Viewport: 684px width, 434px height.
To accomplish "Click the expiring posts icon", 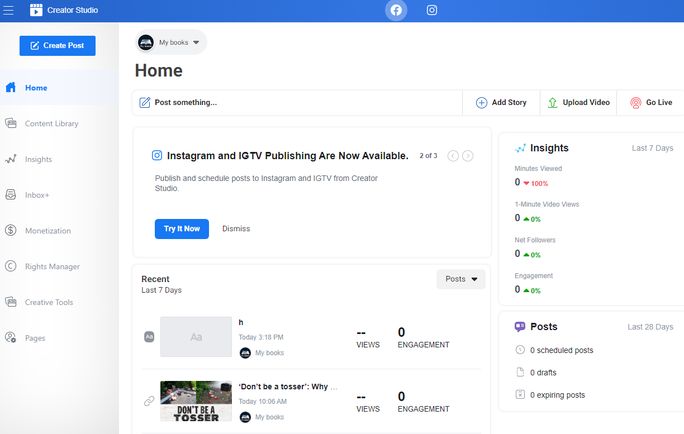I will pos(520,394).
